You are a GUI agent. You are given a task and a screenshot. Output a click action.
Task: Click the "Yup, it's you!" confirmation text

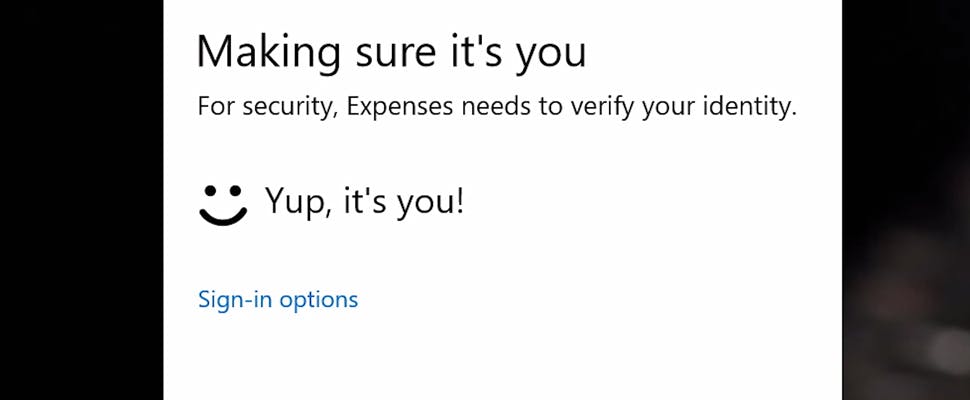click(x=364, y=203)
